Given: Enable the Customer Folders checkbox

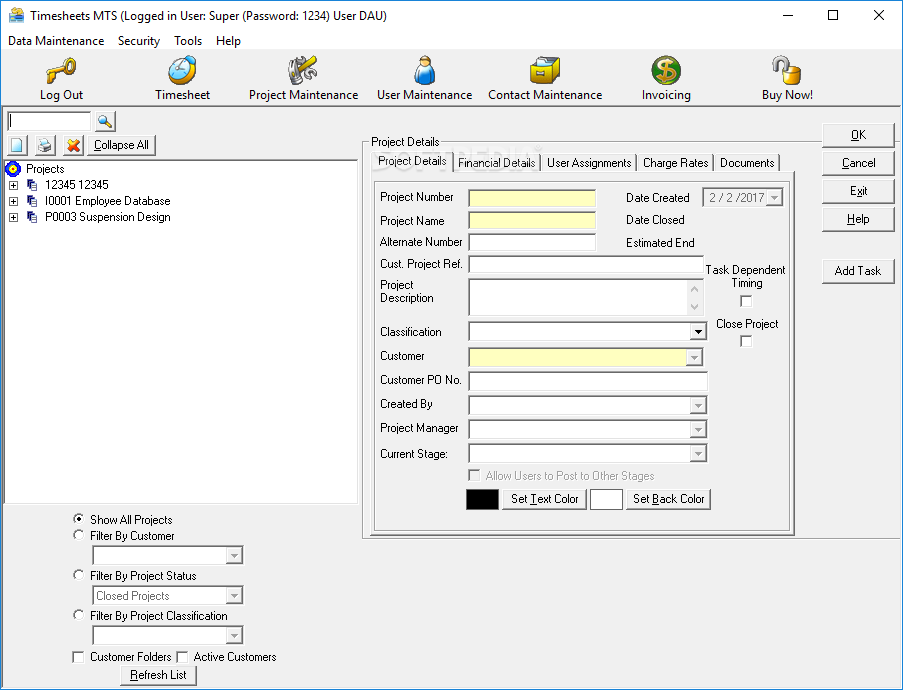Looking at the screenshot, I should tap(78, 657).
